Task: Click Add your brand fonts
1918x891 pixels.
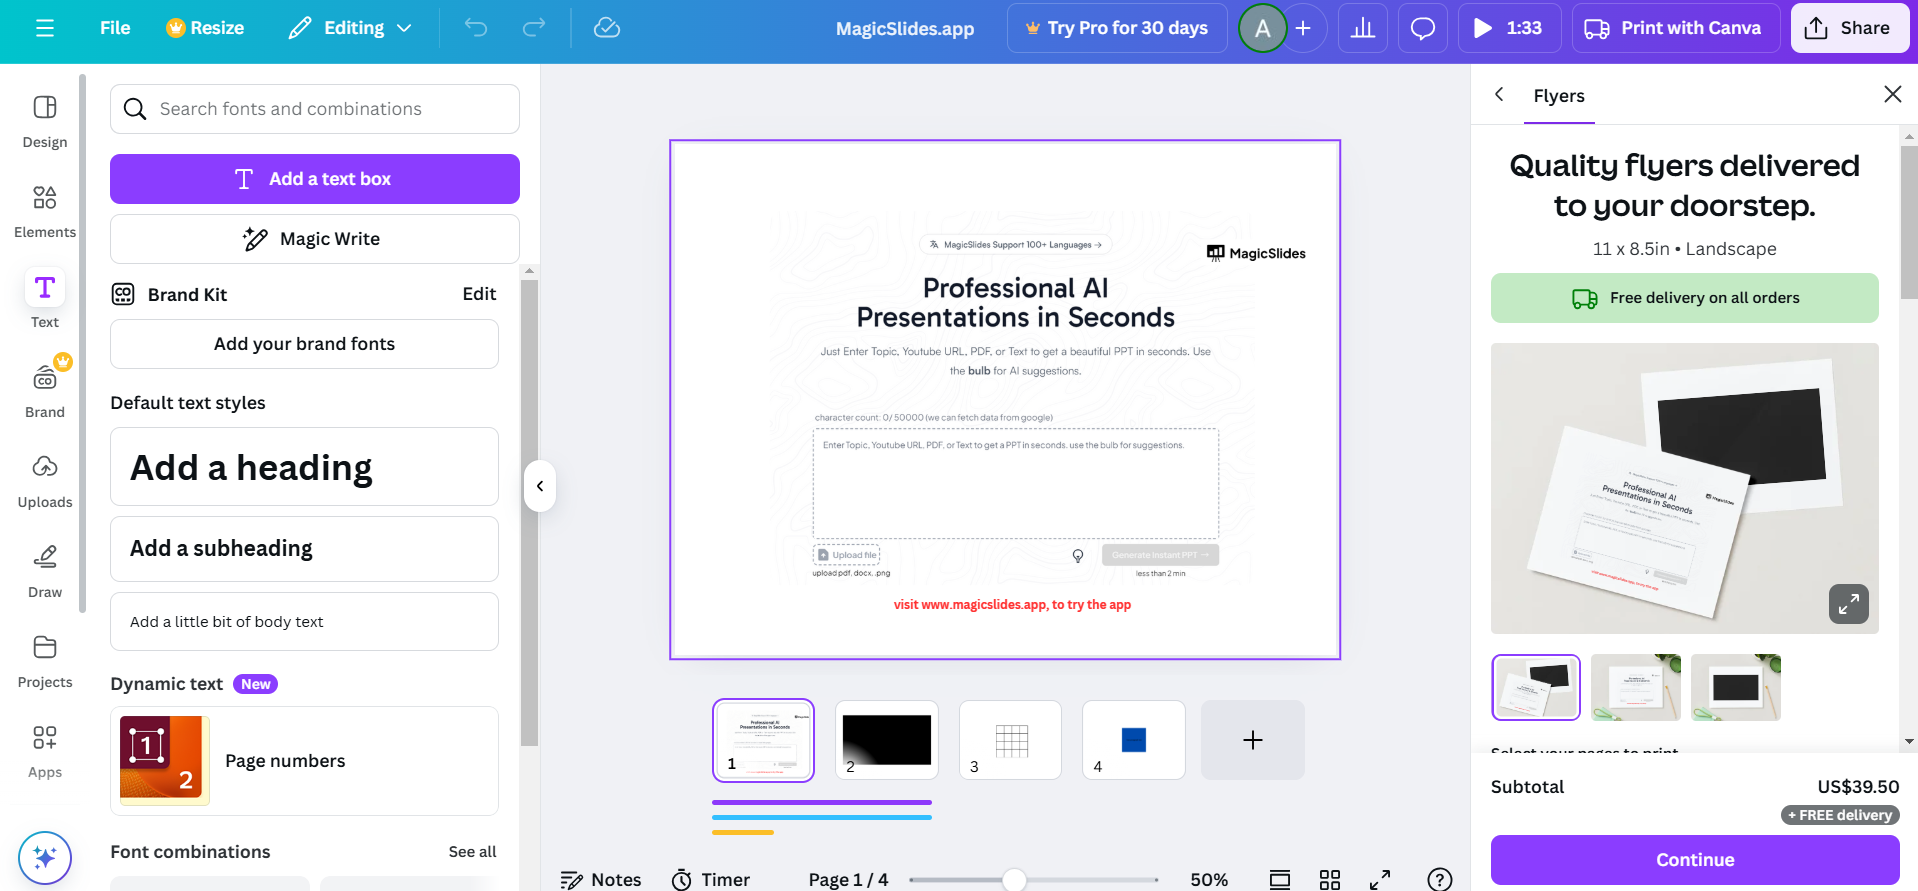Action: click(304, 344)
